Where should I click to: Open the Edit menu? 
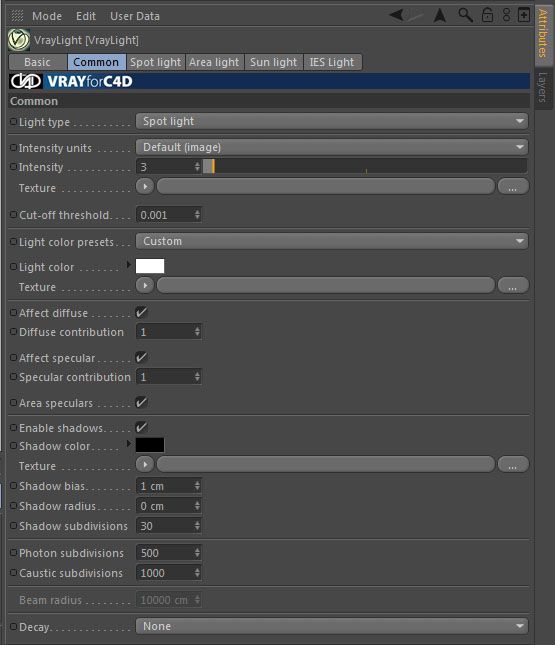click(x=86, y=16)
